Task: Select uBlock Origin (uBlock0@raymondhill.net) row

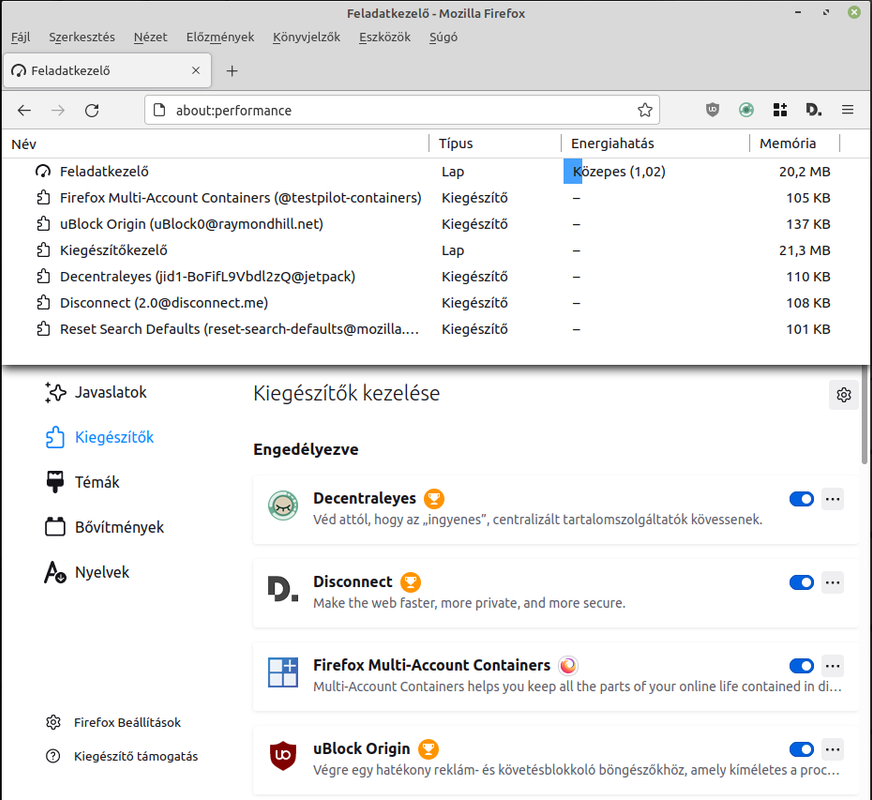Action: pyautogui.click(x=434, y=224)
